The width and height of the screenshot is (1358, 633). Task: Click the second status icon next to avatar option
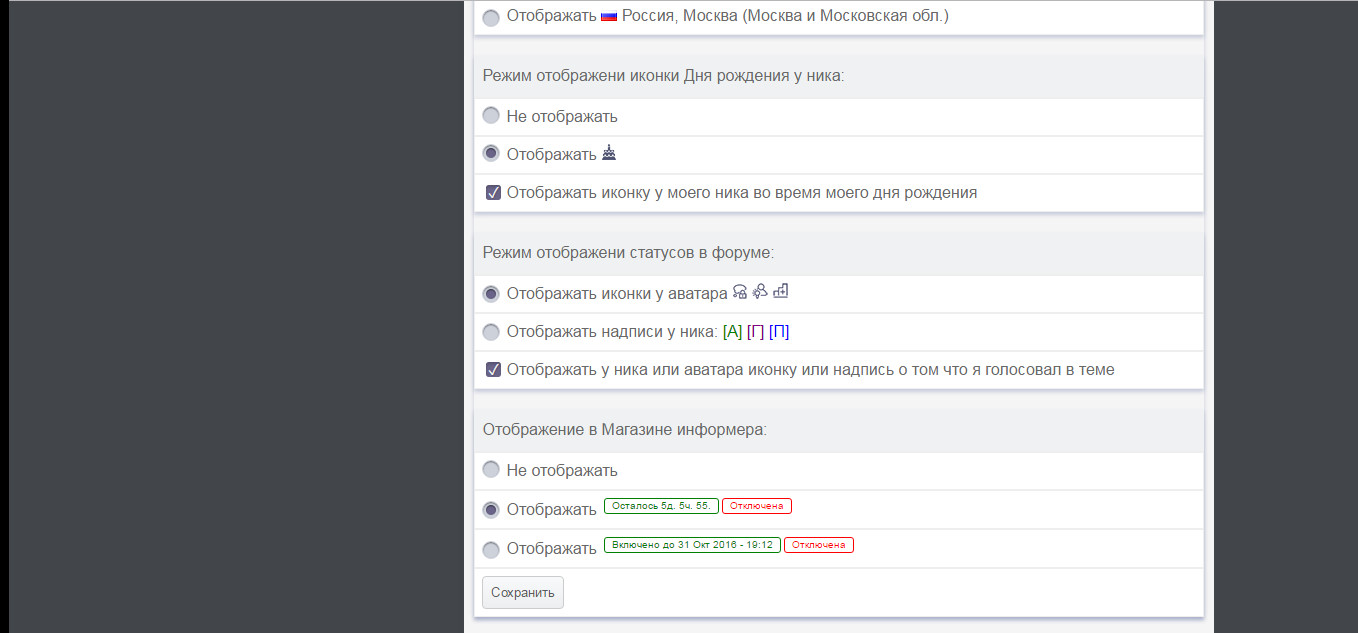tap(760, 292)
